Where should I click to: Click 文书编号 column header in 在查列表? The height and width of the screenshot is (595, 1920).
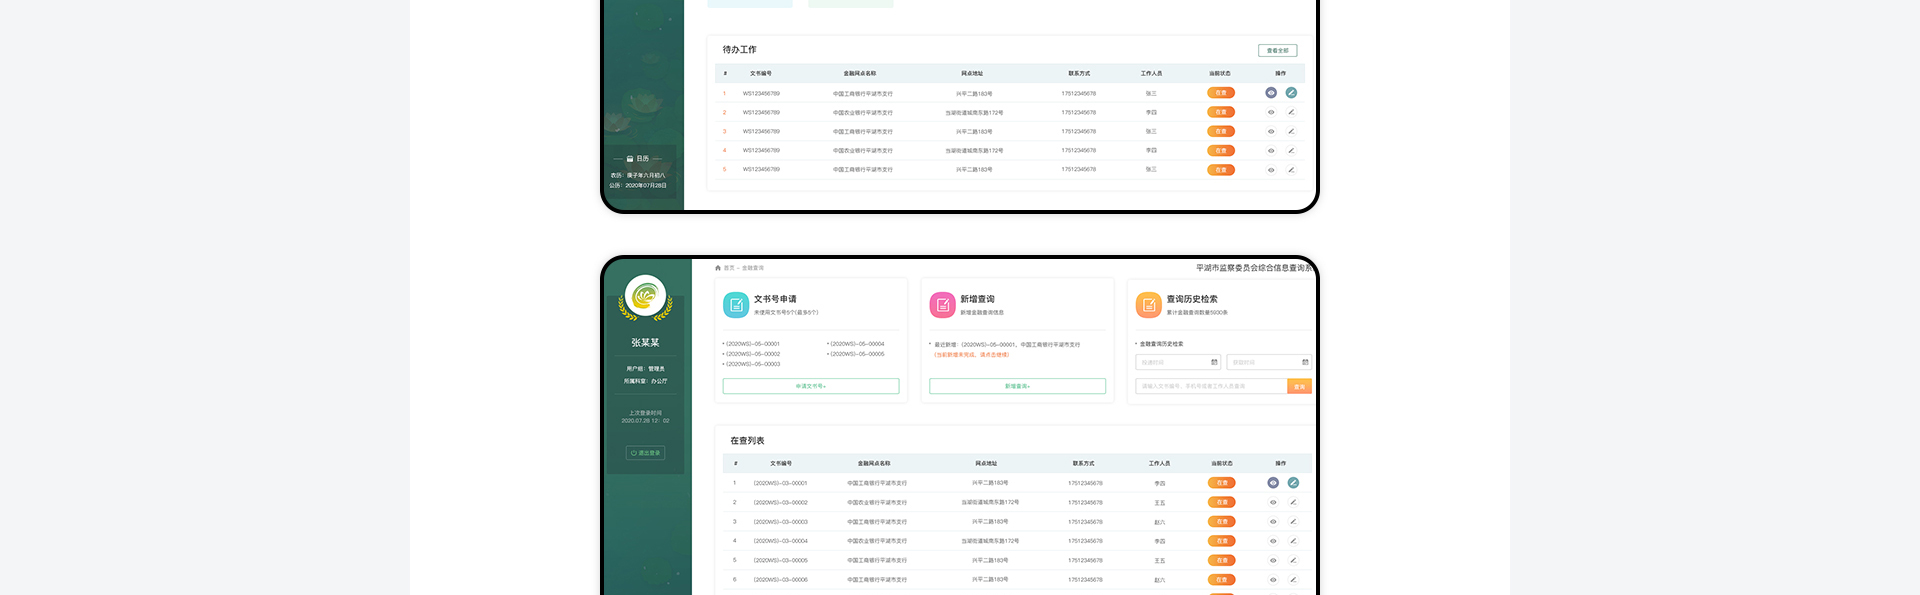tap(781, 464)
